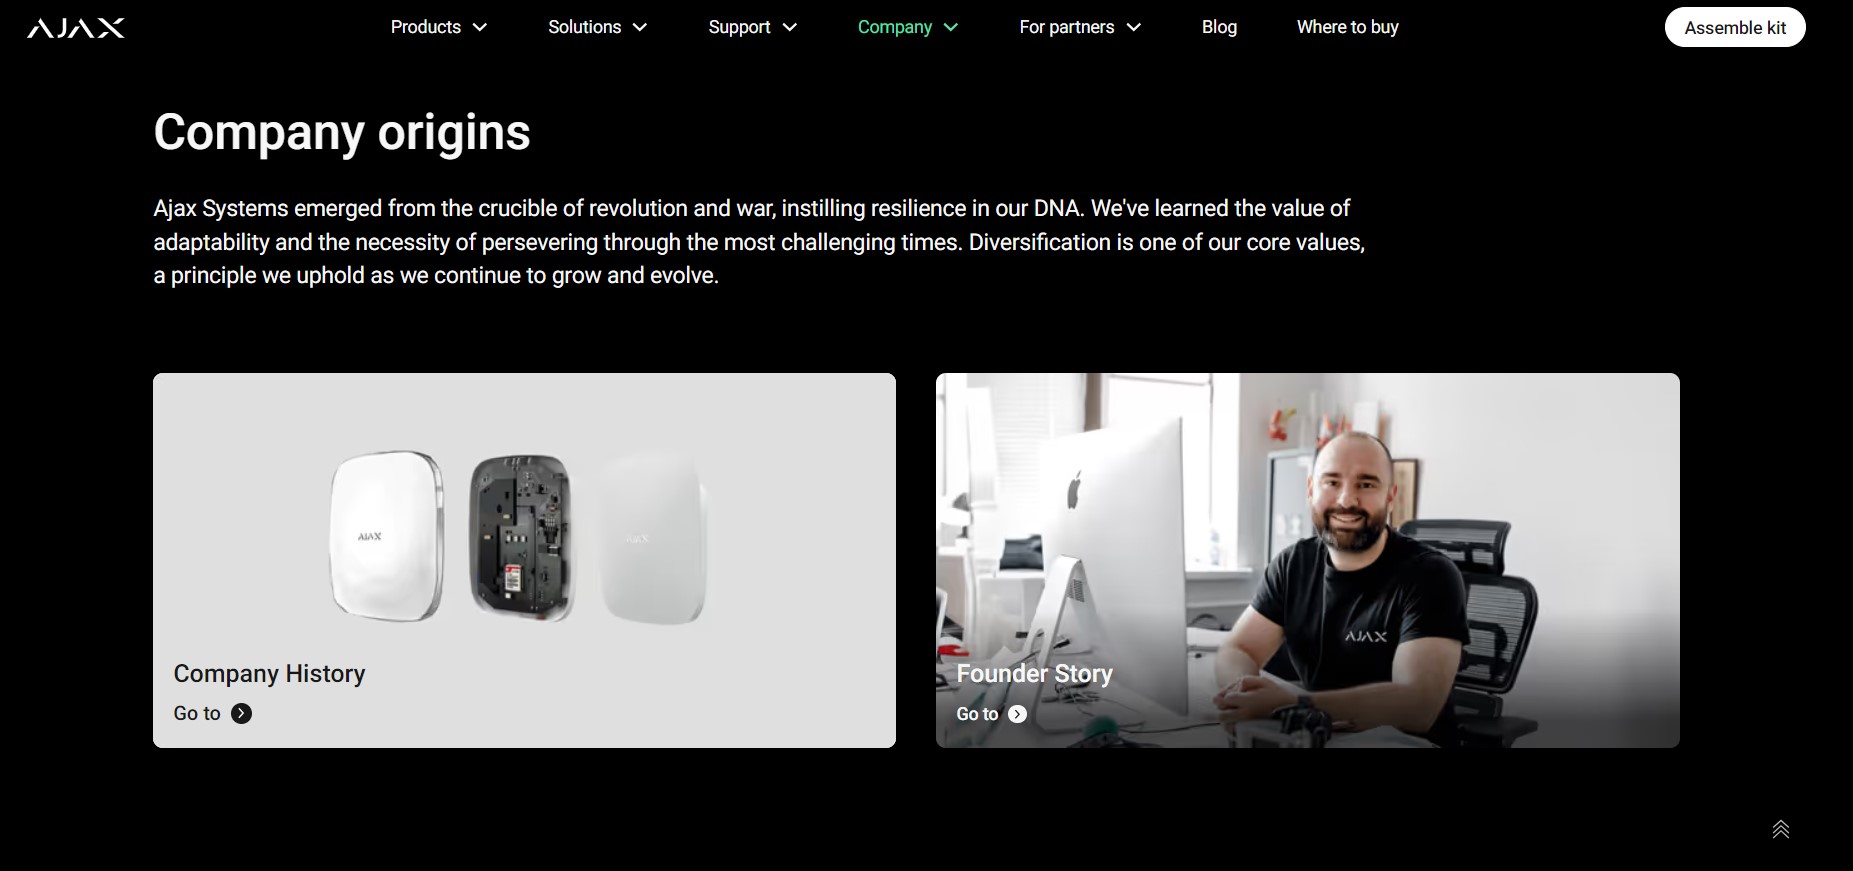Expand the For partners dropdown chevron

coord(1134,28)
